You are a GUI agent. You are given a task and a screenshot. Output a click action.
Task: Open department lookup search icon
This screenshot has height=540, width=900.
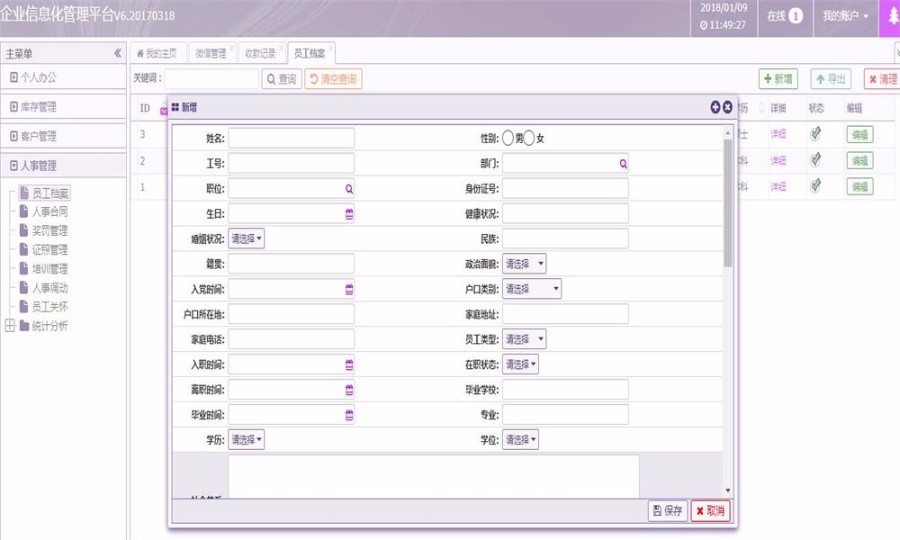[623, 164]
